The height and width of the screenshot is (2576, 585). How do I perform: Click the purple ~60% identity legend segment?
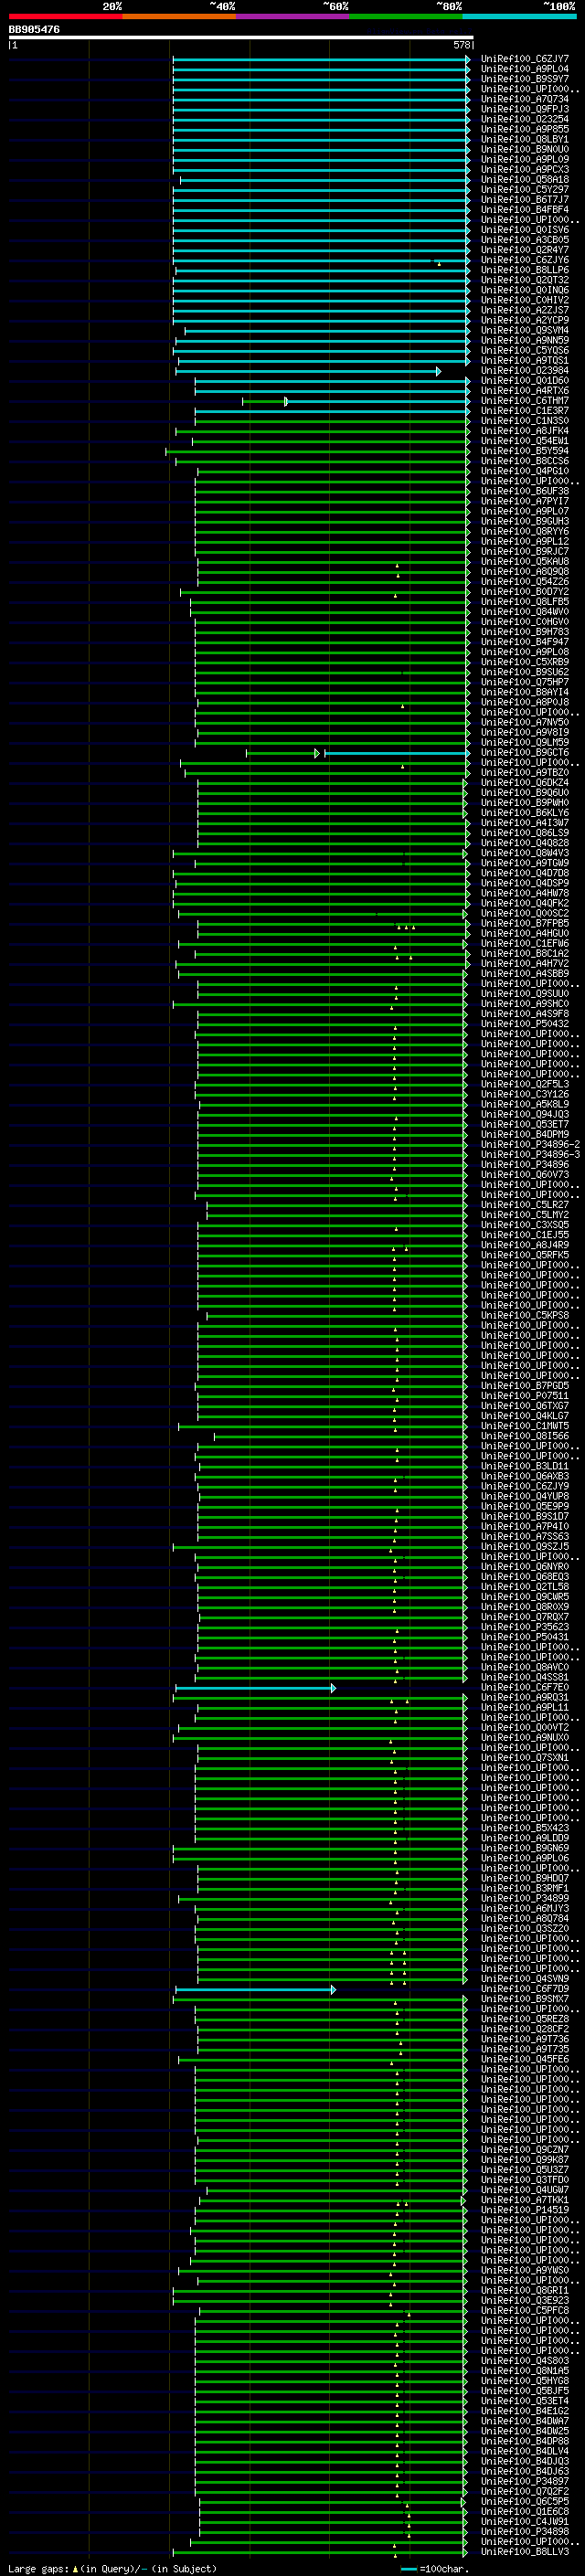click(x=293, y=16)
